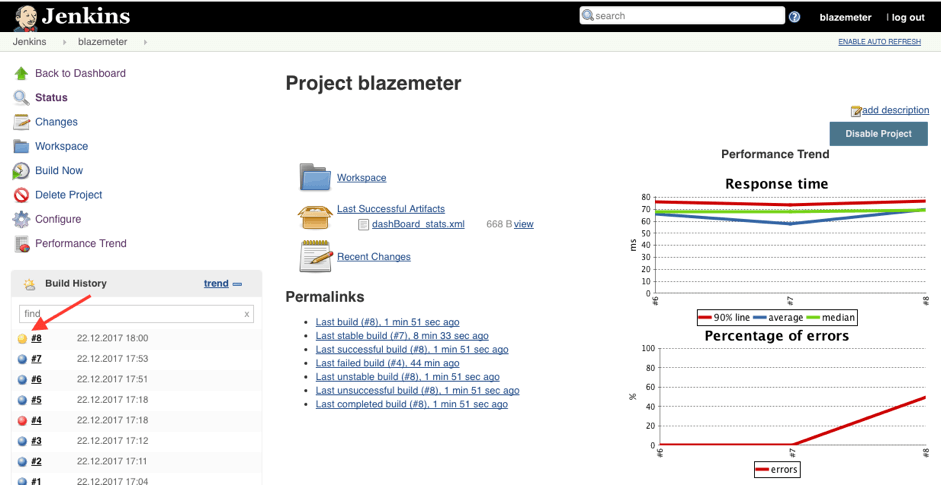The width and height of the screenshot is (941, 485).
Task: Open the Last build (#8) permalink
Action: click(388, 322)
